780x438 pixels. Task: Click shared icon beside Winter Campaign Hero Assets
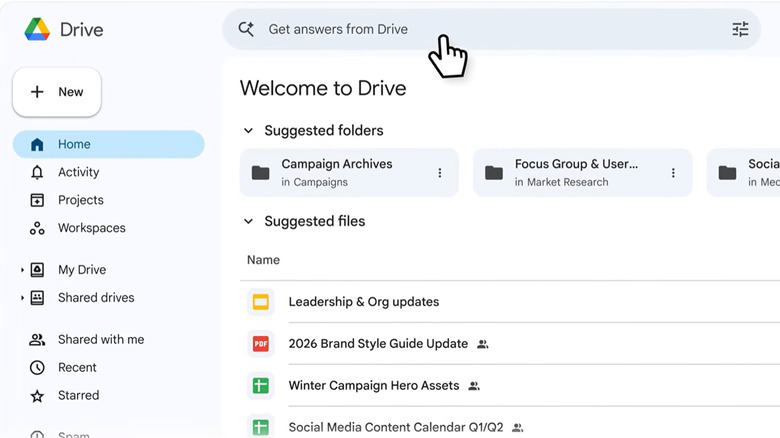point(474,386)
